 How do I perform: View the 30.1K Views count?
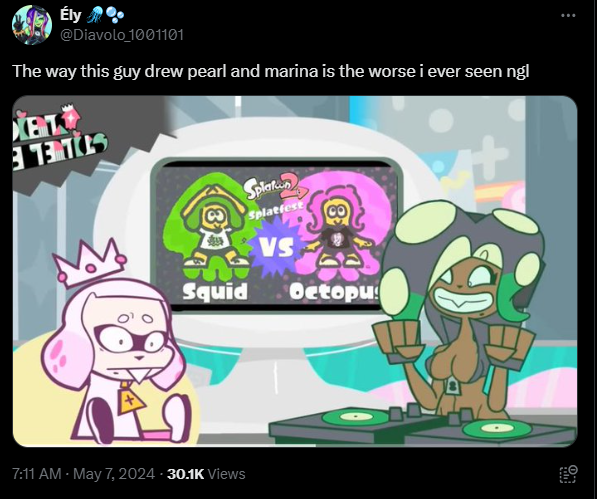coord(206,474)
